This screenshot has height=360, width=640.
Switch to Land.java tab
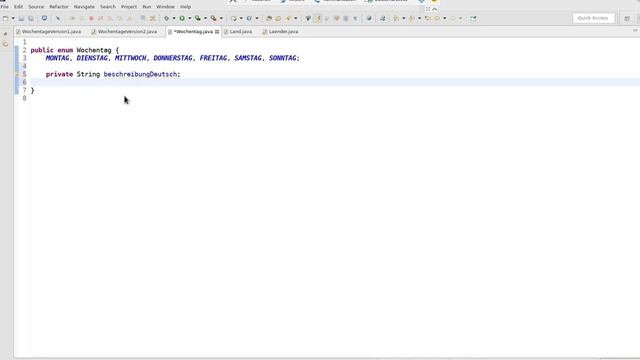[238, 31]
